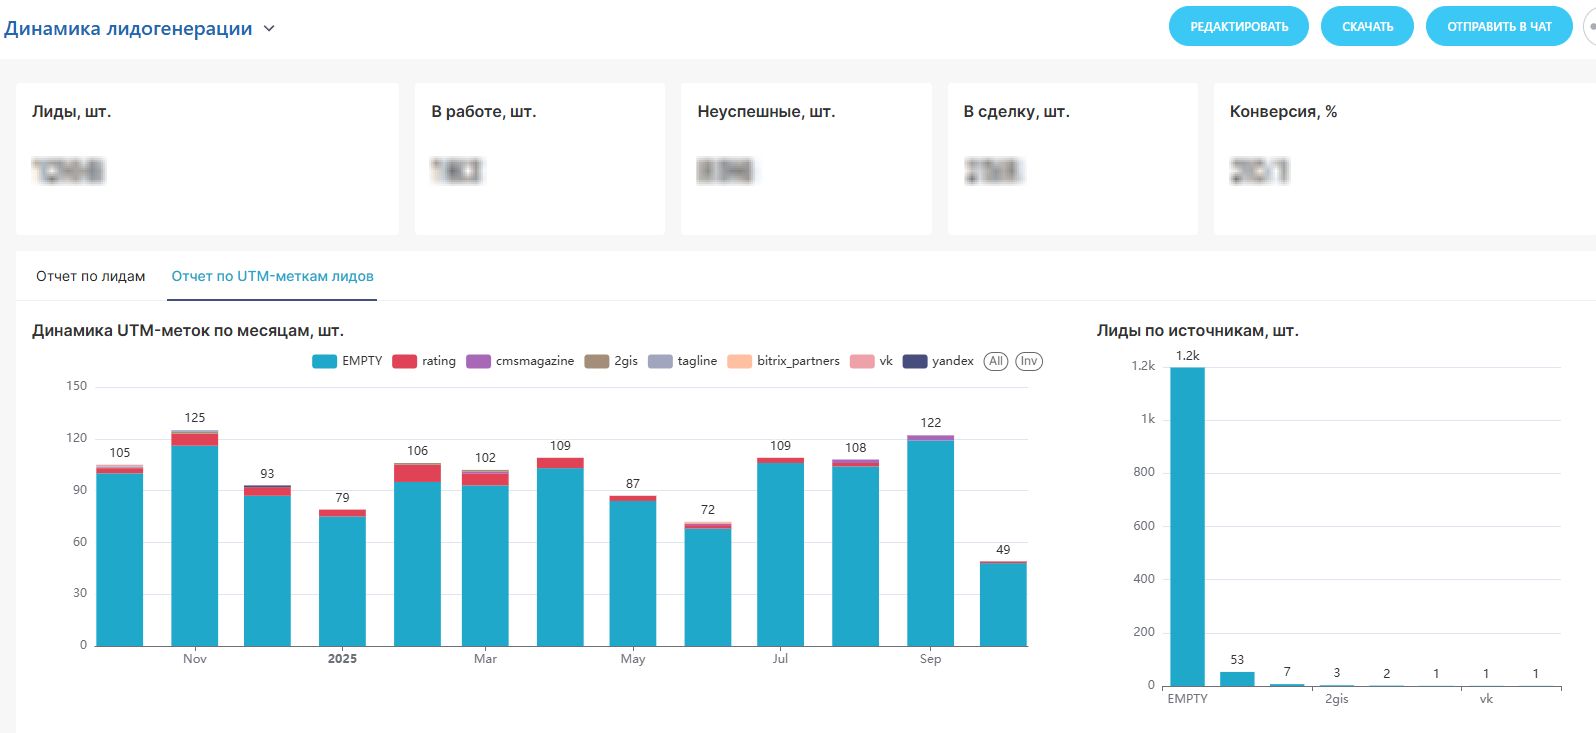The height and width of the screenshot is (733, 1596).
Task: Click the November bar labeled 125
Action: pos(195,540)
